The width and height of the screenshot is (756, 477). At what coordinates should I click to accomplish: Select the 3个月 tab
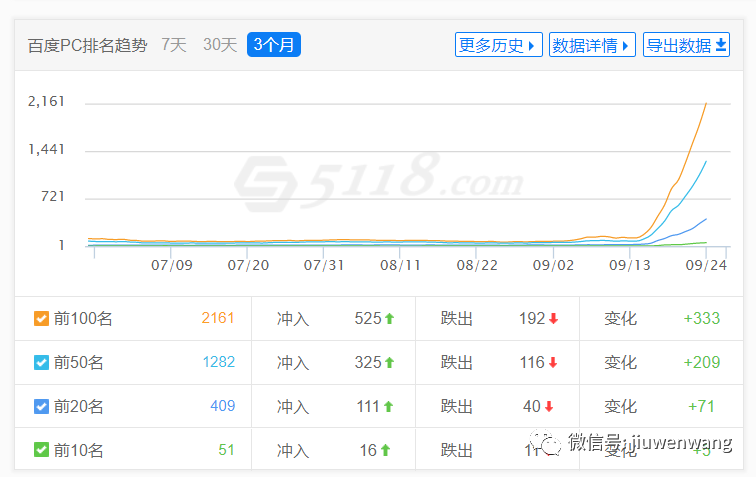point(274,45)
